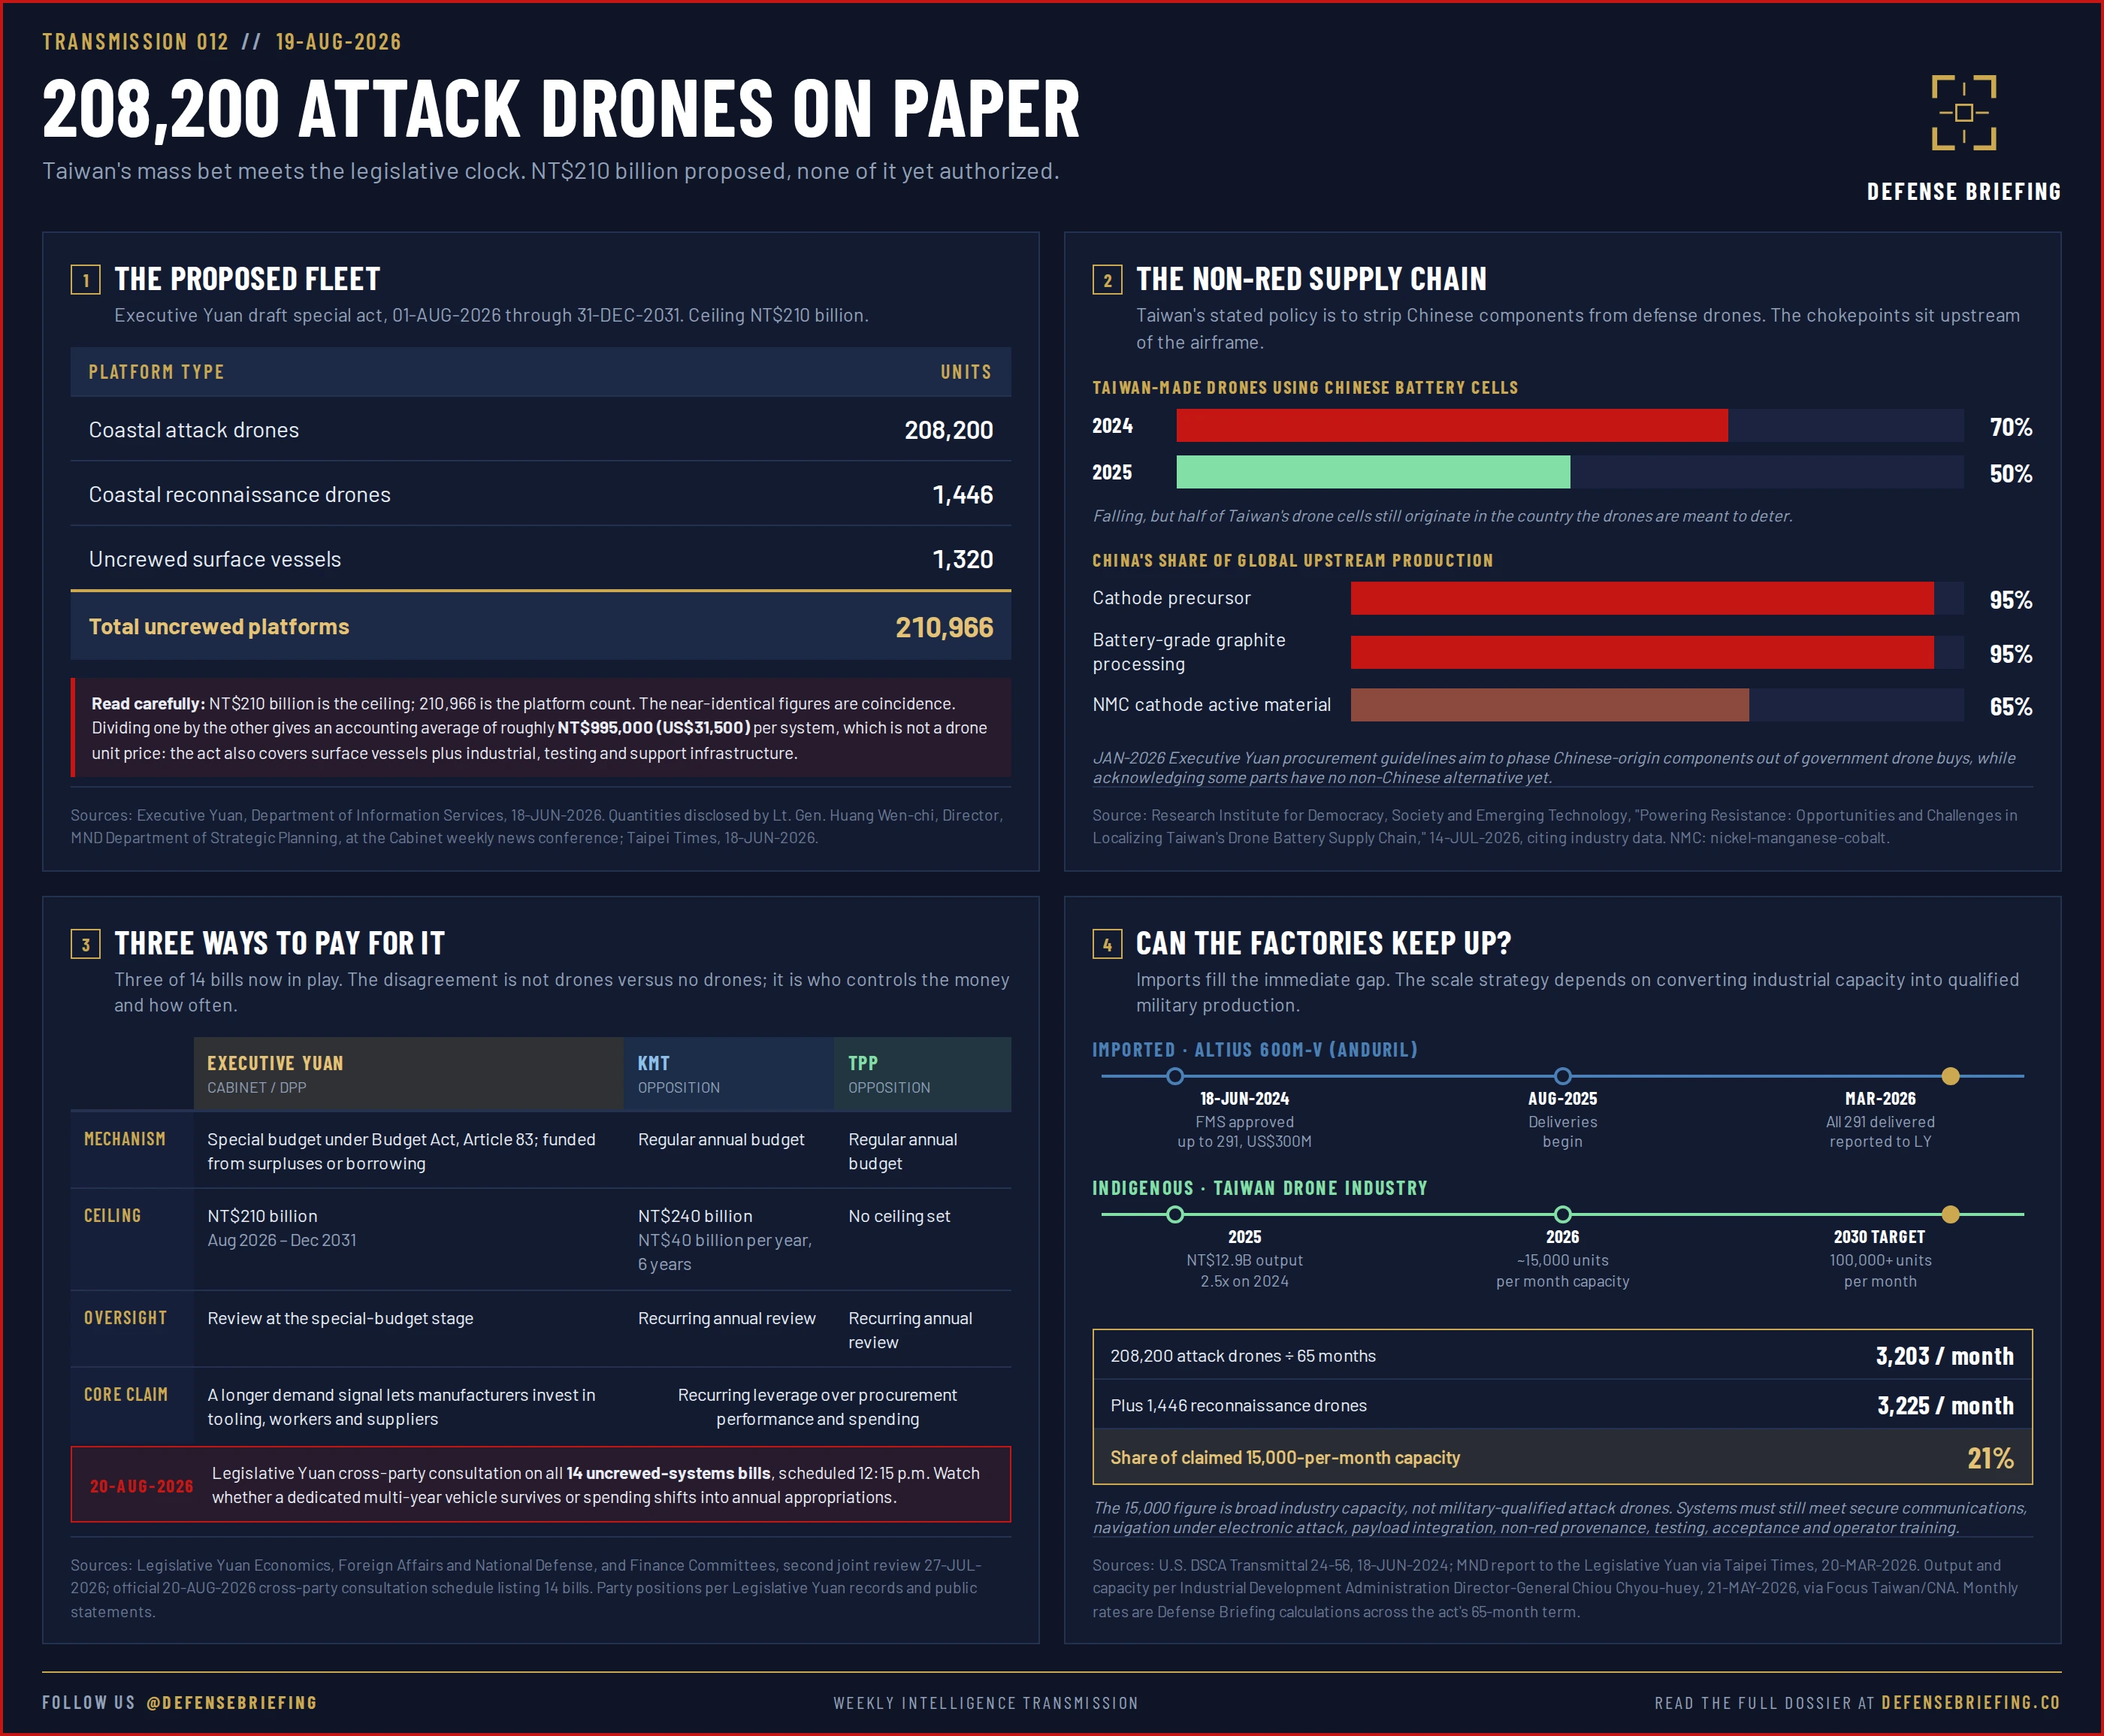Click the Battery-grade graphite processing bar
Viewport: 2104px width, 1736px height.
1642,652
